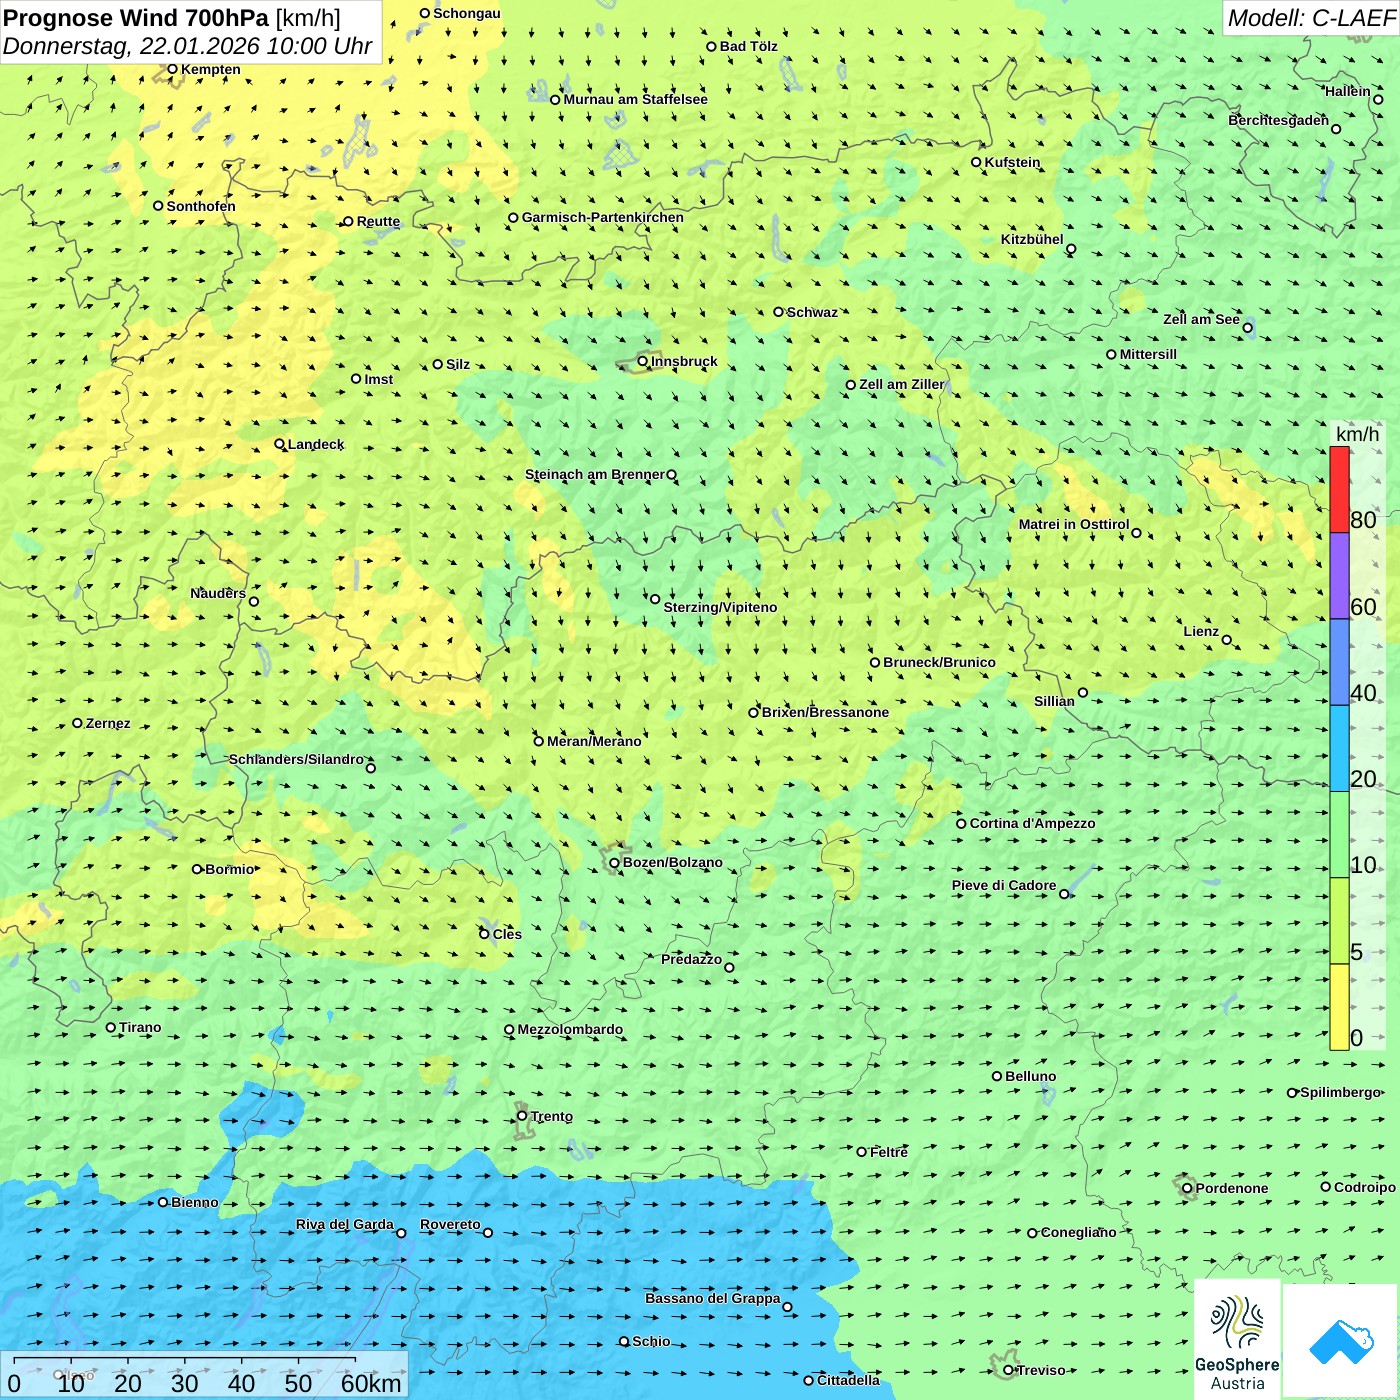Click the purple 60 km/h legend swatch
This screenshot has width=1400, height=1400.
click(x=1339, y=576)
